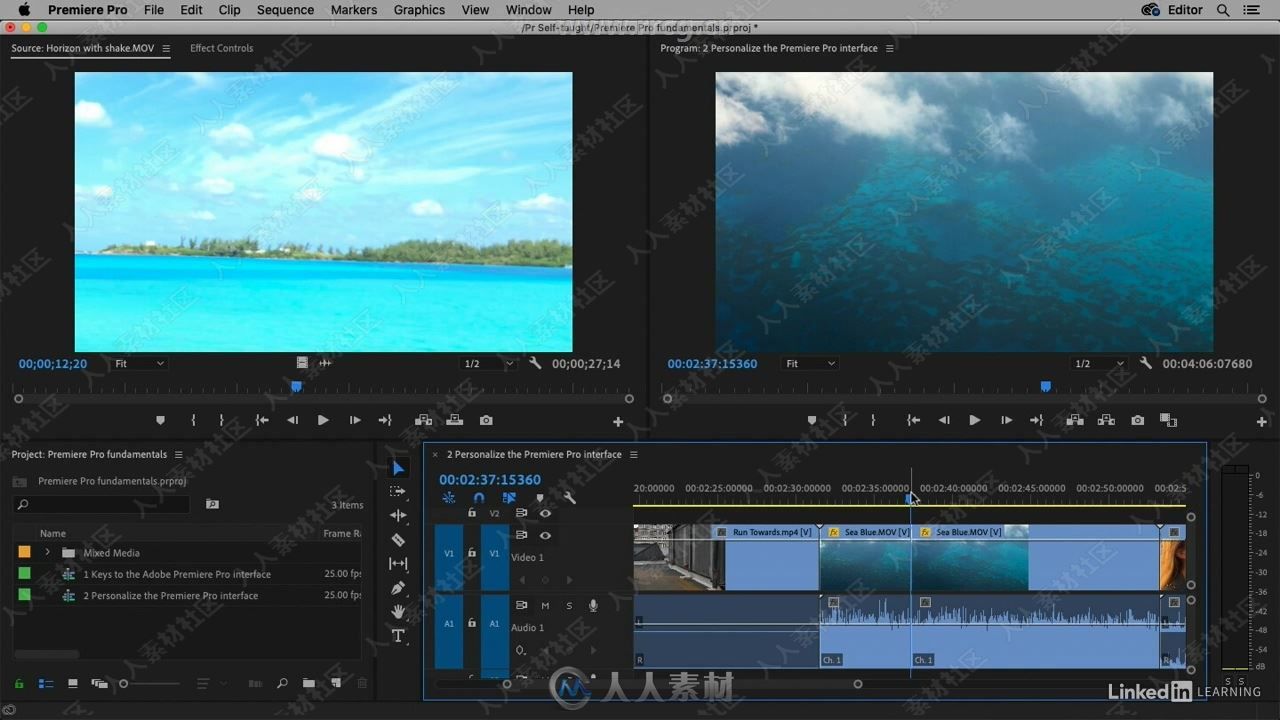Play the Program monitor sequence
1280x720 pixels.
(974, 421)
